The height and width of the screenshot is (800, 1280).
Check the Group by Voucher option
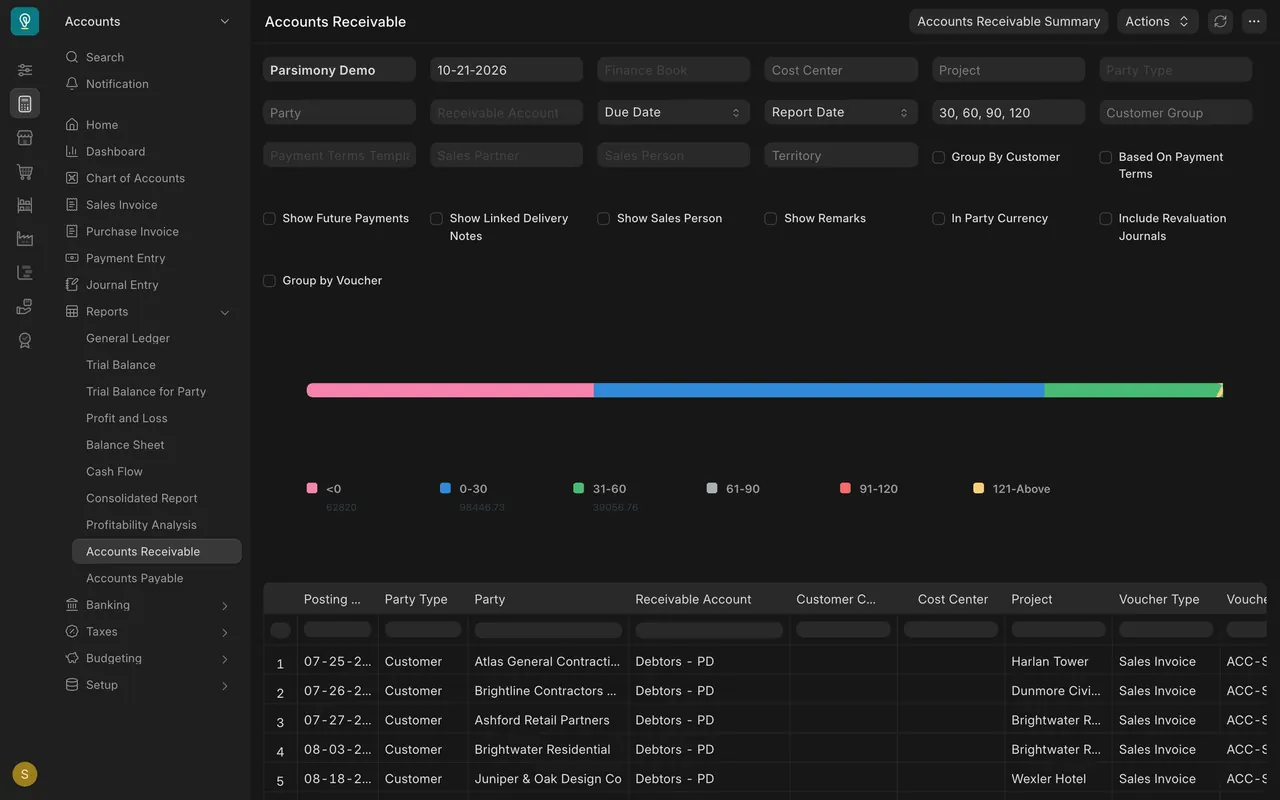269,281
